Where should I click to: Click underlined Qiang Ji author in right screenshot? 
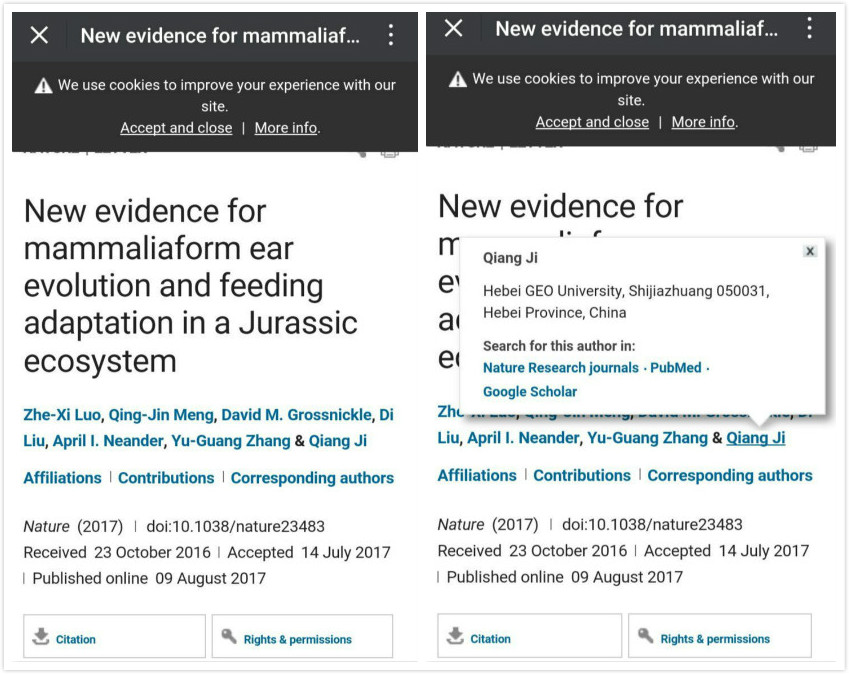click(756, 438)
